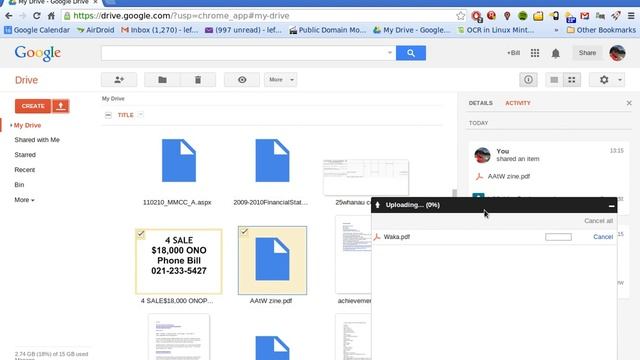
Task: Open the More toolbar dropdown
Action: 280,80
